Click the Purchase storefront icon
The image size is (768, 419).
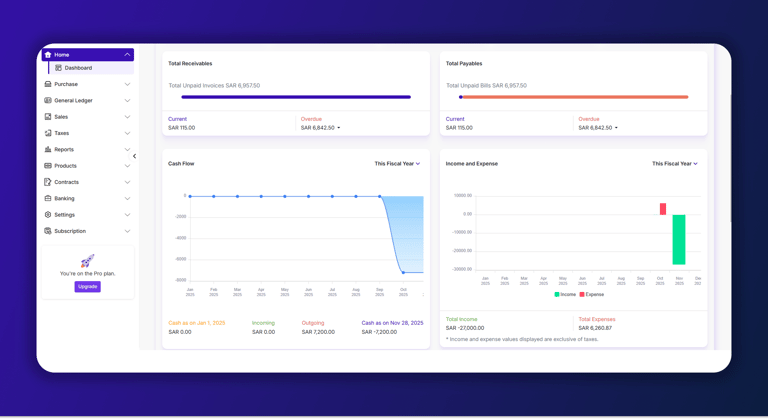click(48, 84)
